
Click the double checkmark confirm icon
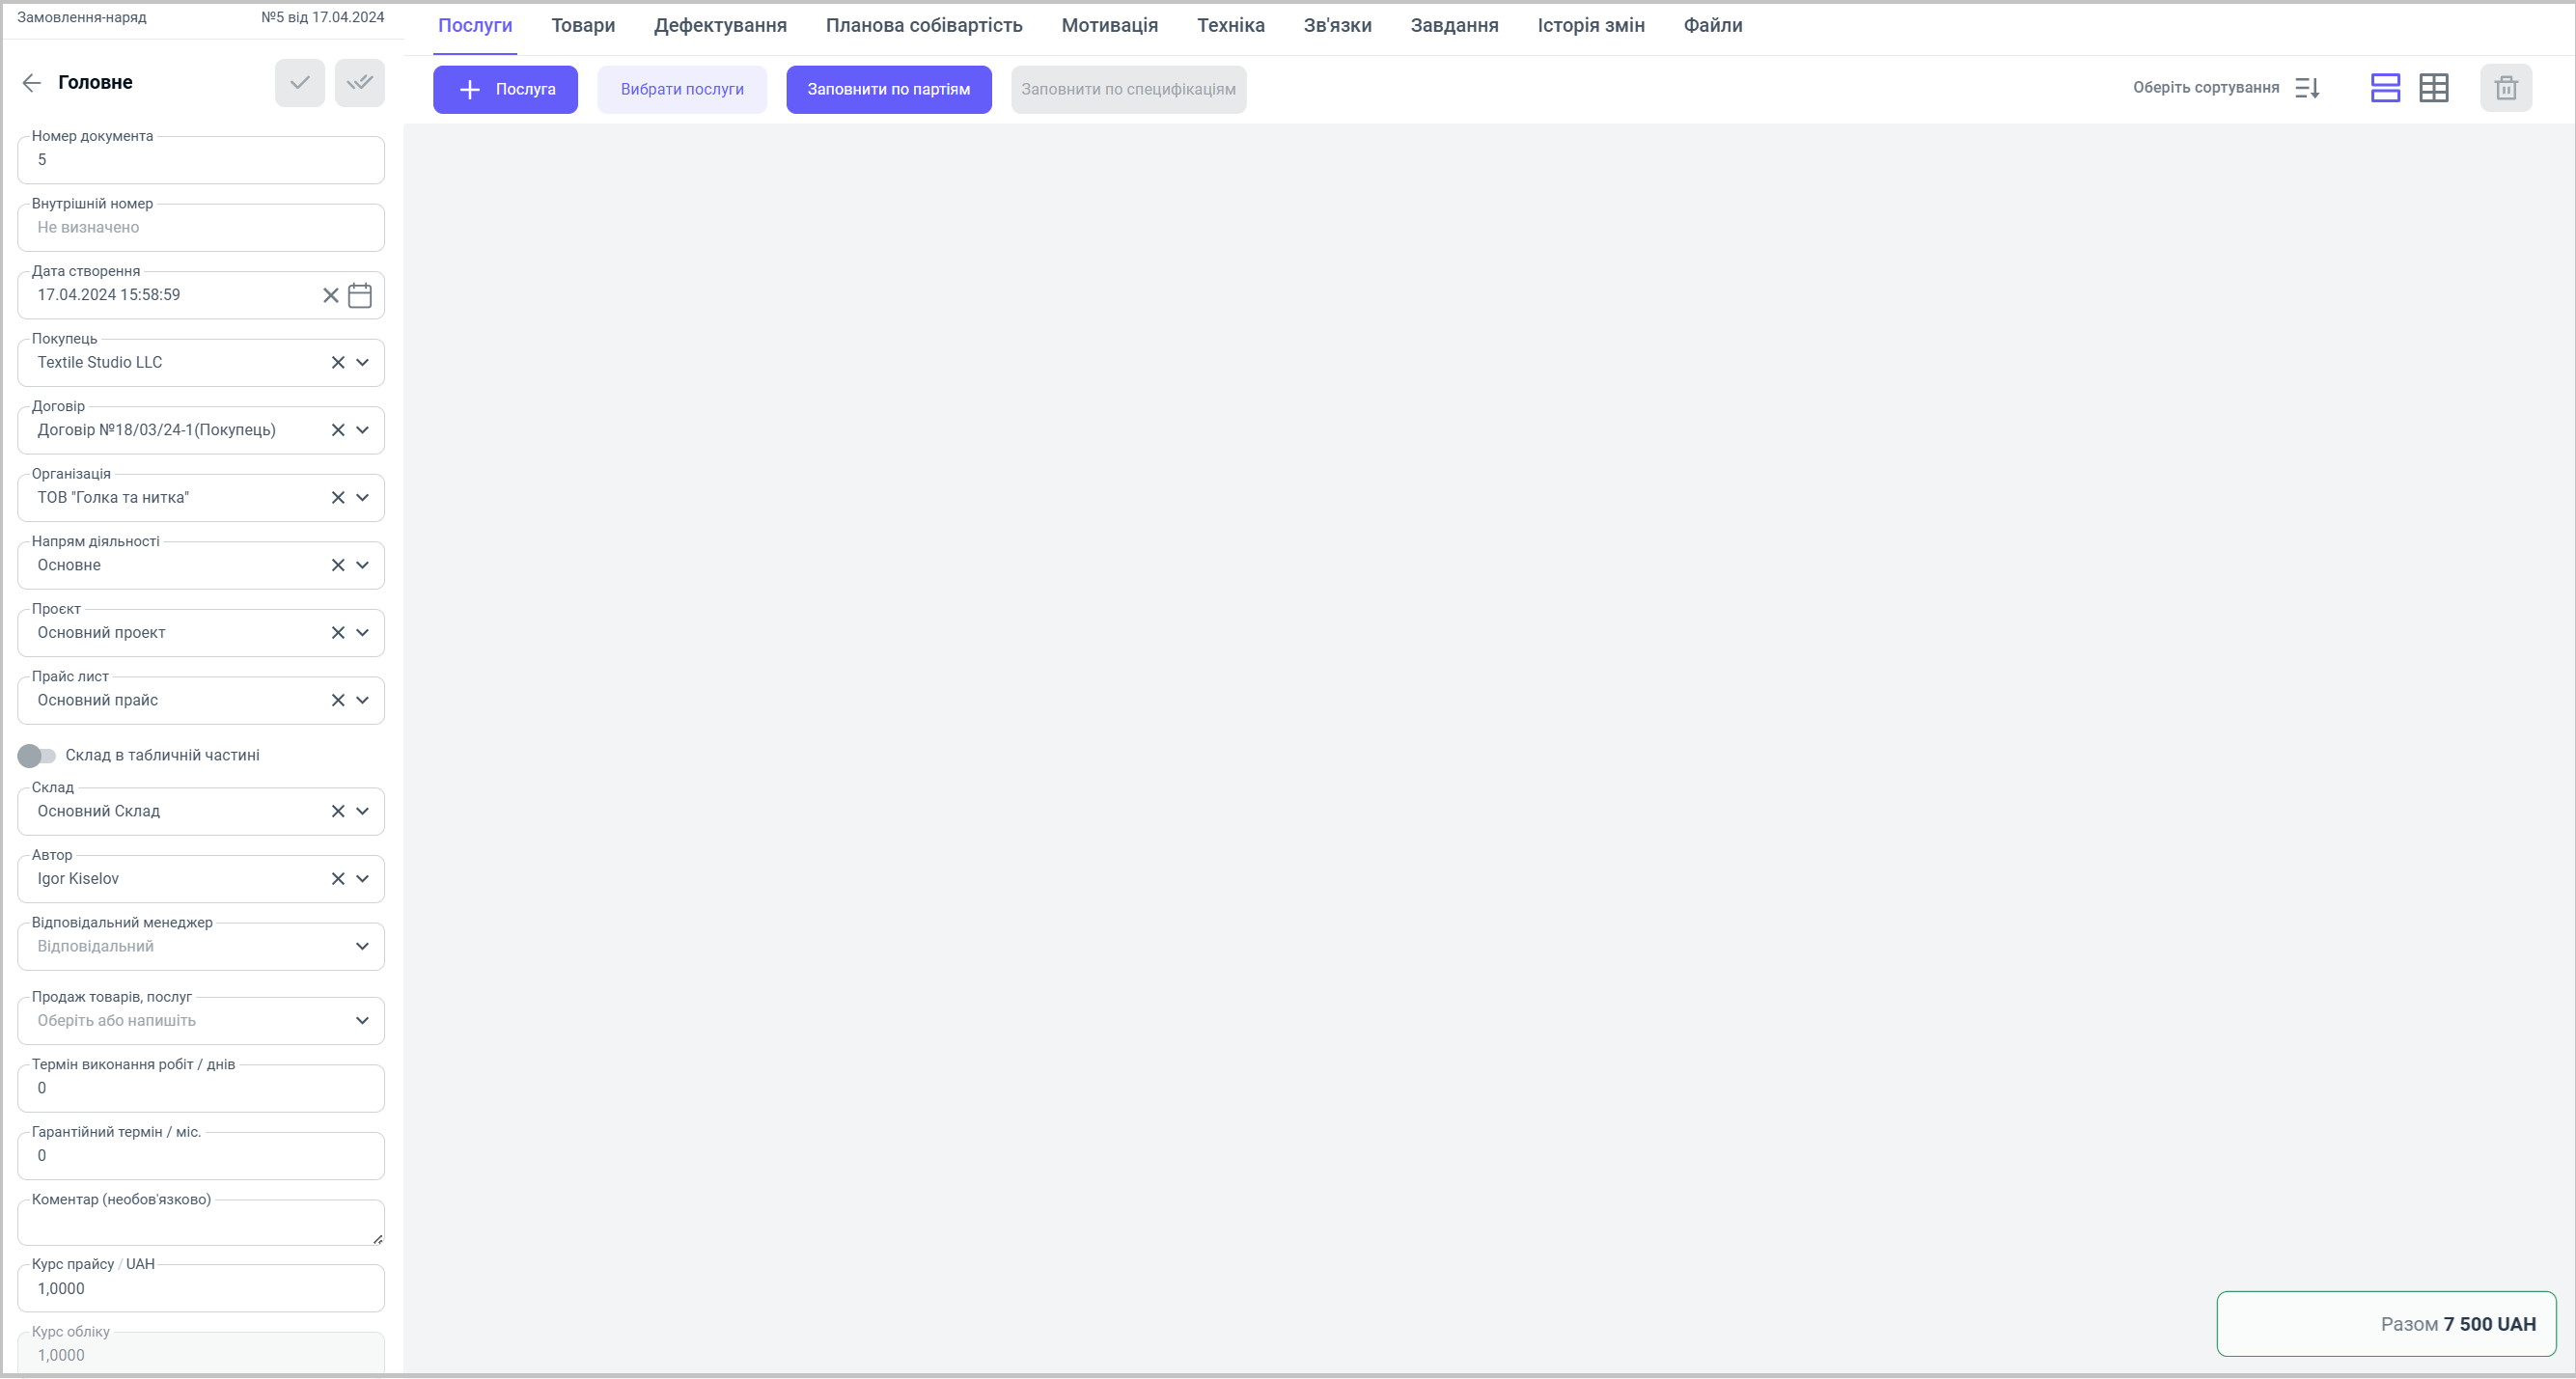tap(359, 83)
